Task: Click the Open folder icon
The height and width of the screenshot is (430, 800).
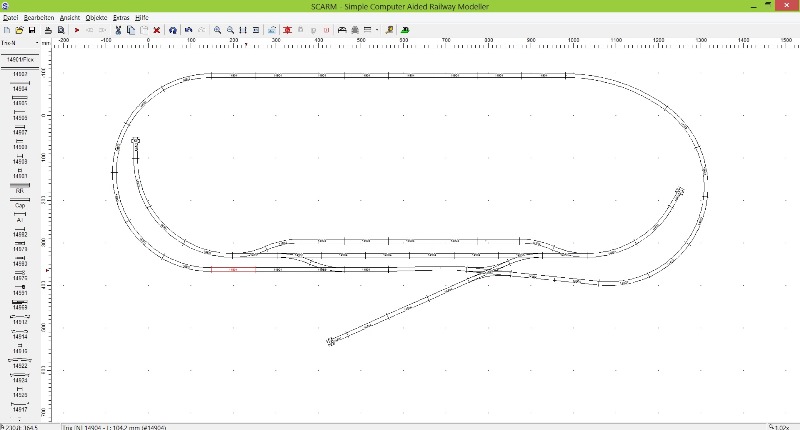Action: [x=19, y=30]
